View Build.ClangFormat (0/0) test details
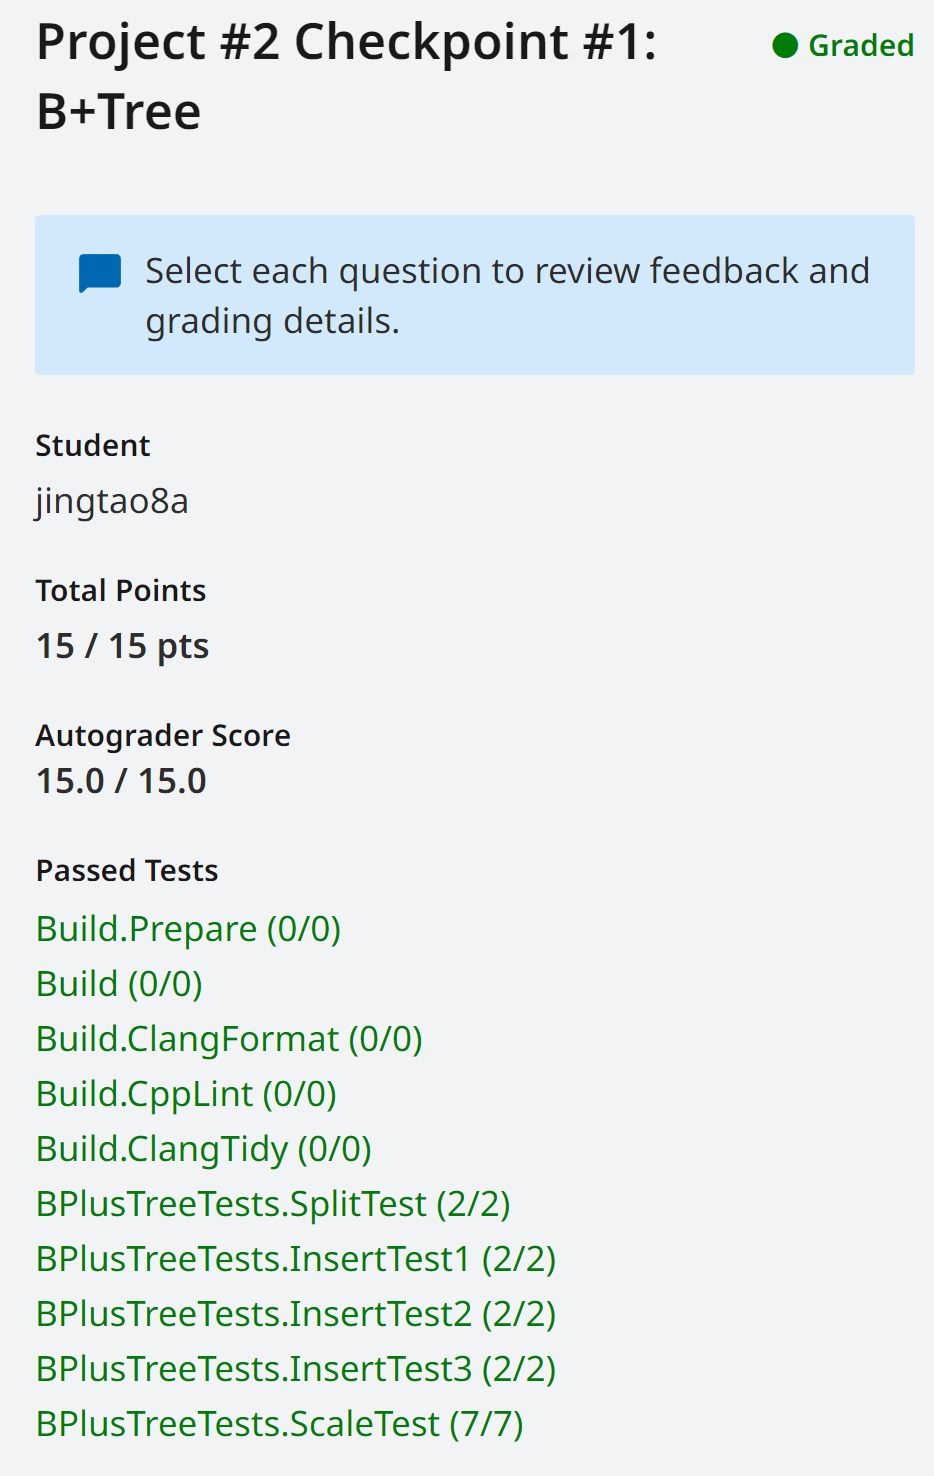Viewport: 934px width, 1476px height. [x=229, y=1039]
